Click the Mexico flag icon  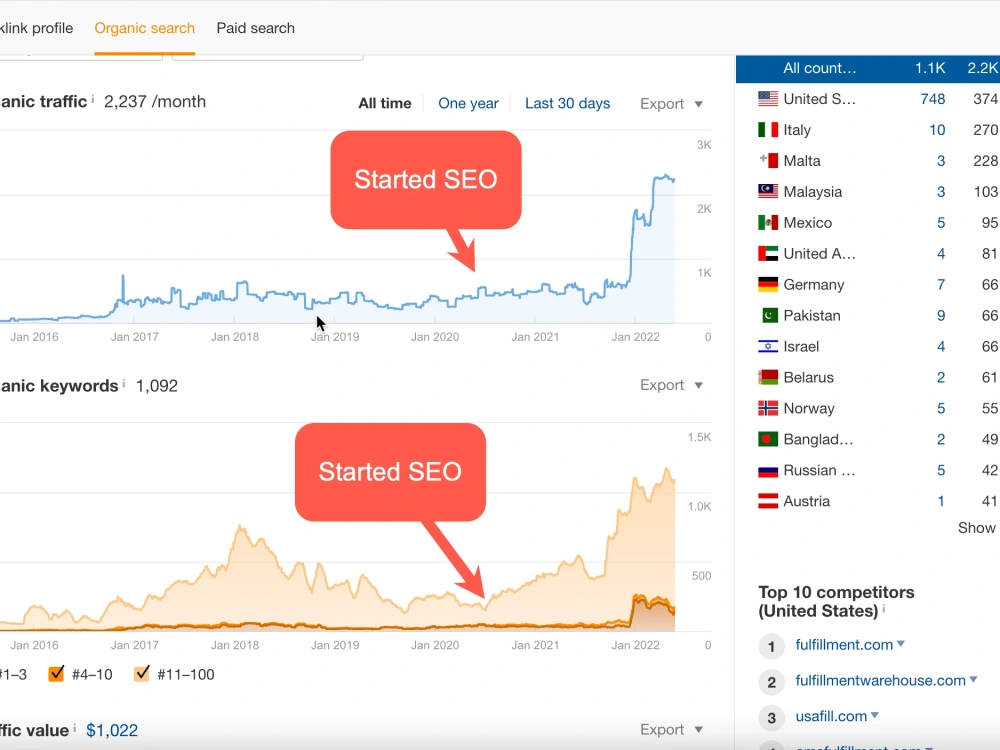coord(768,223)
